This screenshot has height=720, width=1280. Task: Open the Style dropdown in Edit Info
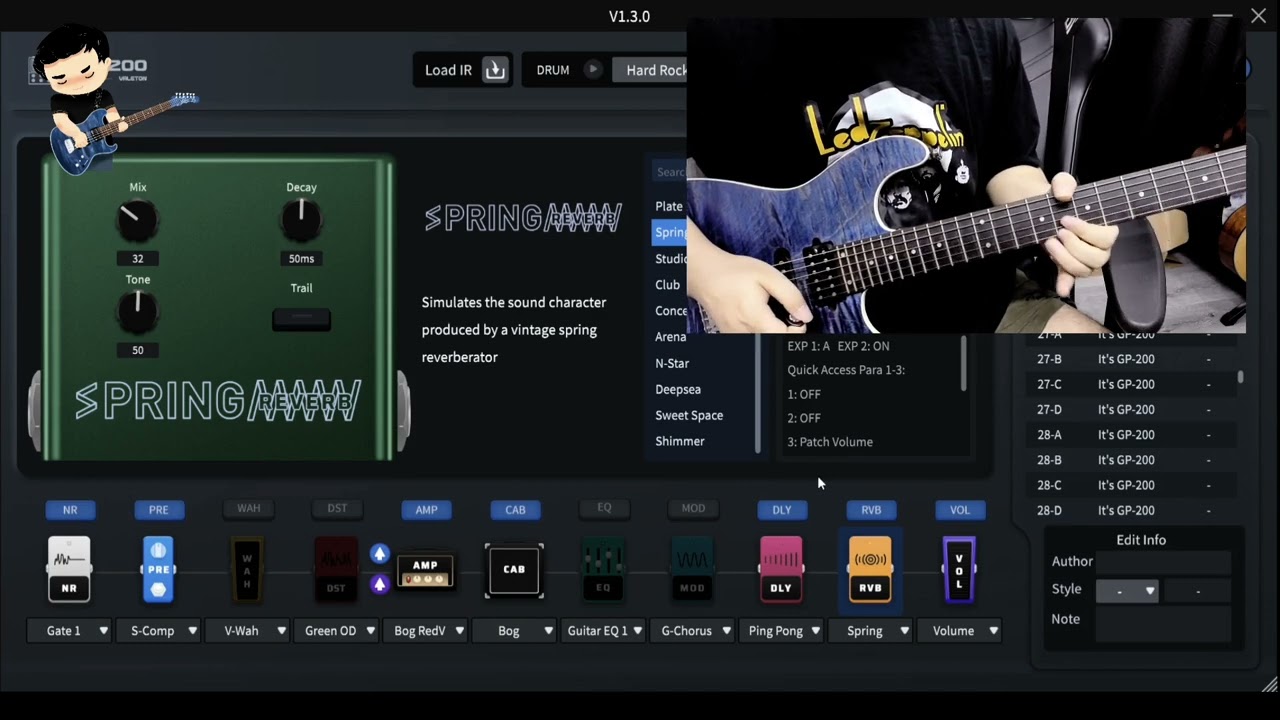click(x=1127, y=591)
